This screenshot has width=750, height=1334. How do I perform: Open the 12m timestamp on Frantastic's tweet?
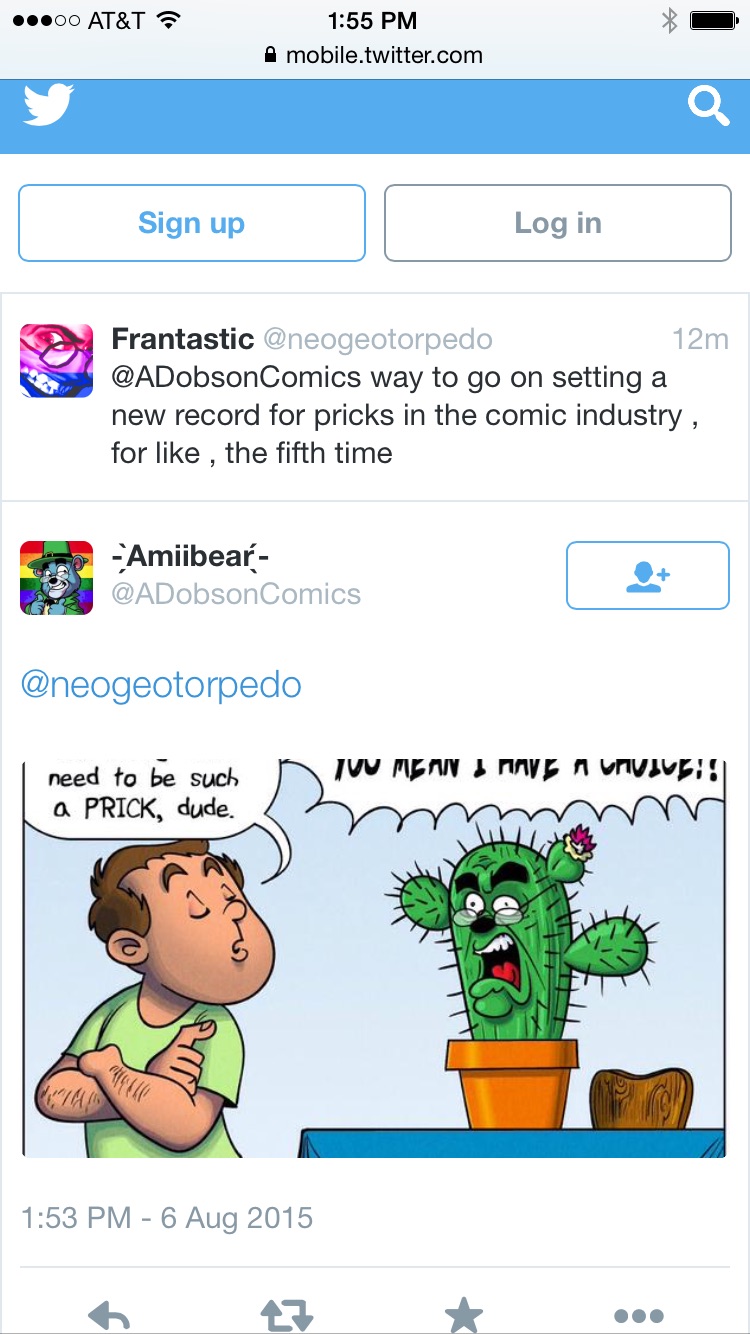pos(700,340)
